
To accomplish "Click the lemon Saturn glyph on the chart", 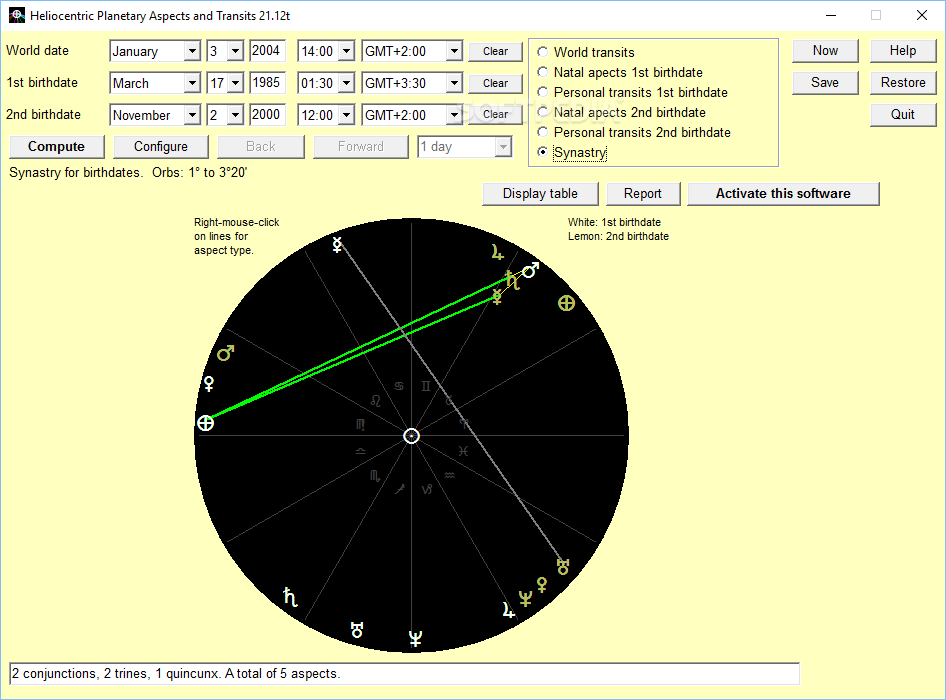I will 512,280.
